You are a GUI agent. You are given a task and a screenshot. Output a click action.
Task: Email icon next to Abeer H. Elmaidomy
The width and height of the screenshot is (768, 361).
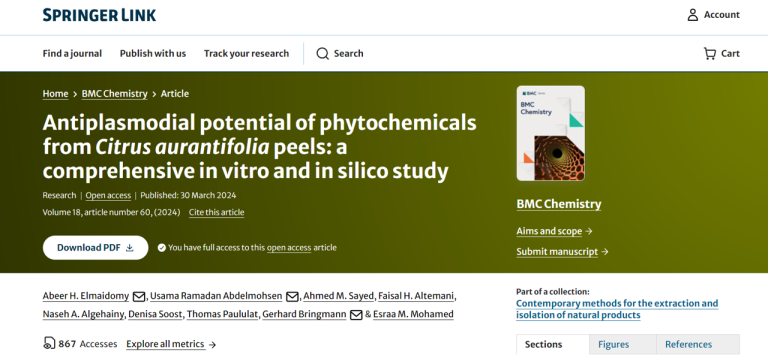point(139,296)
